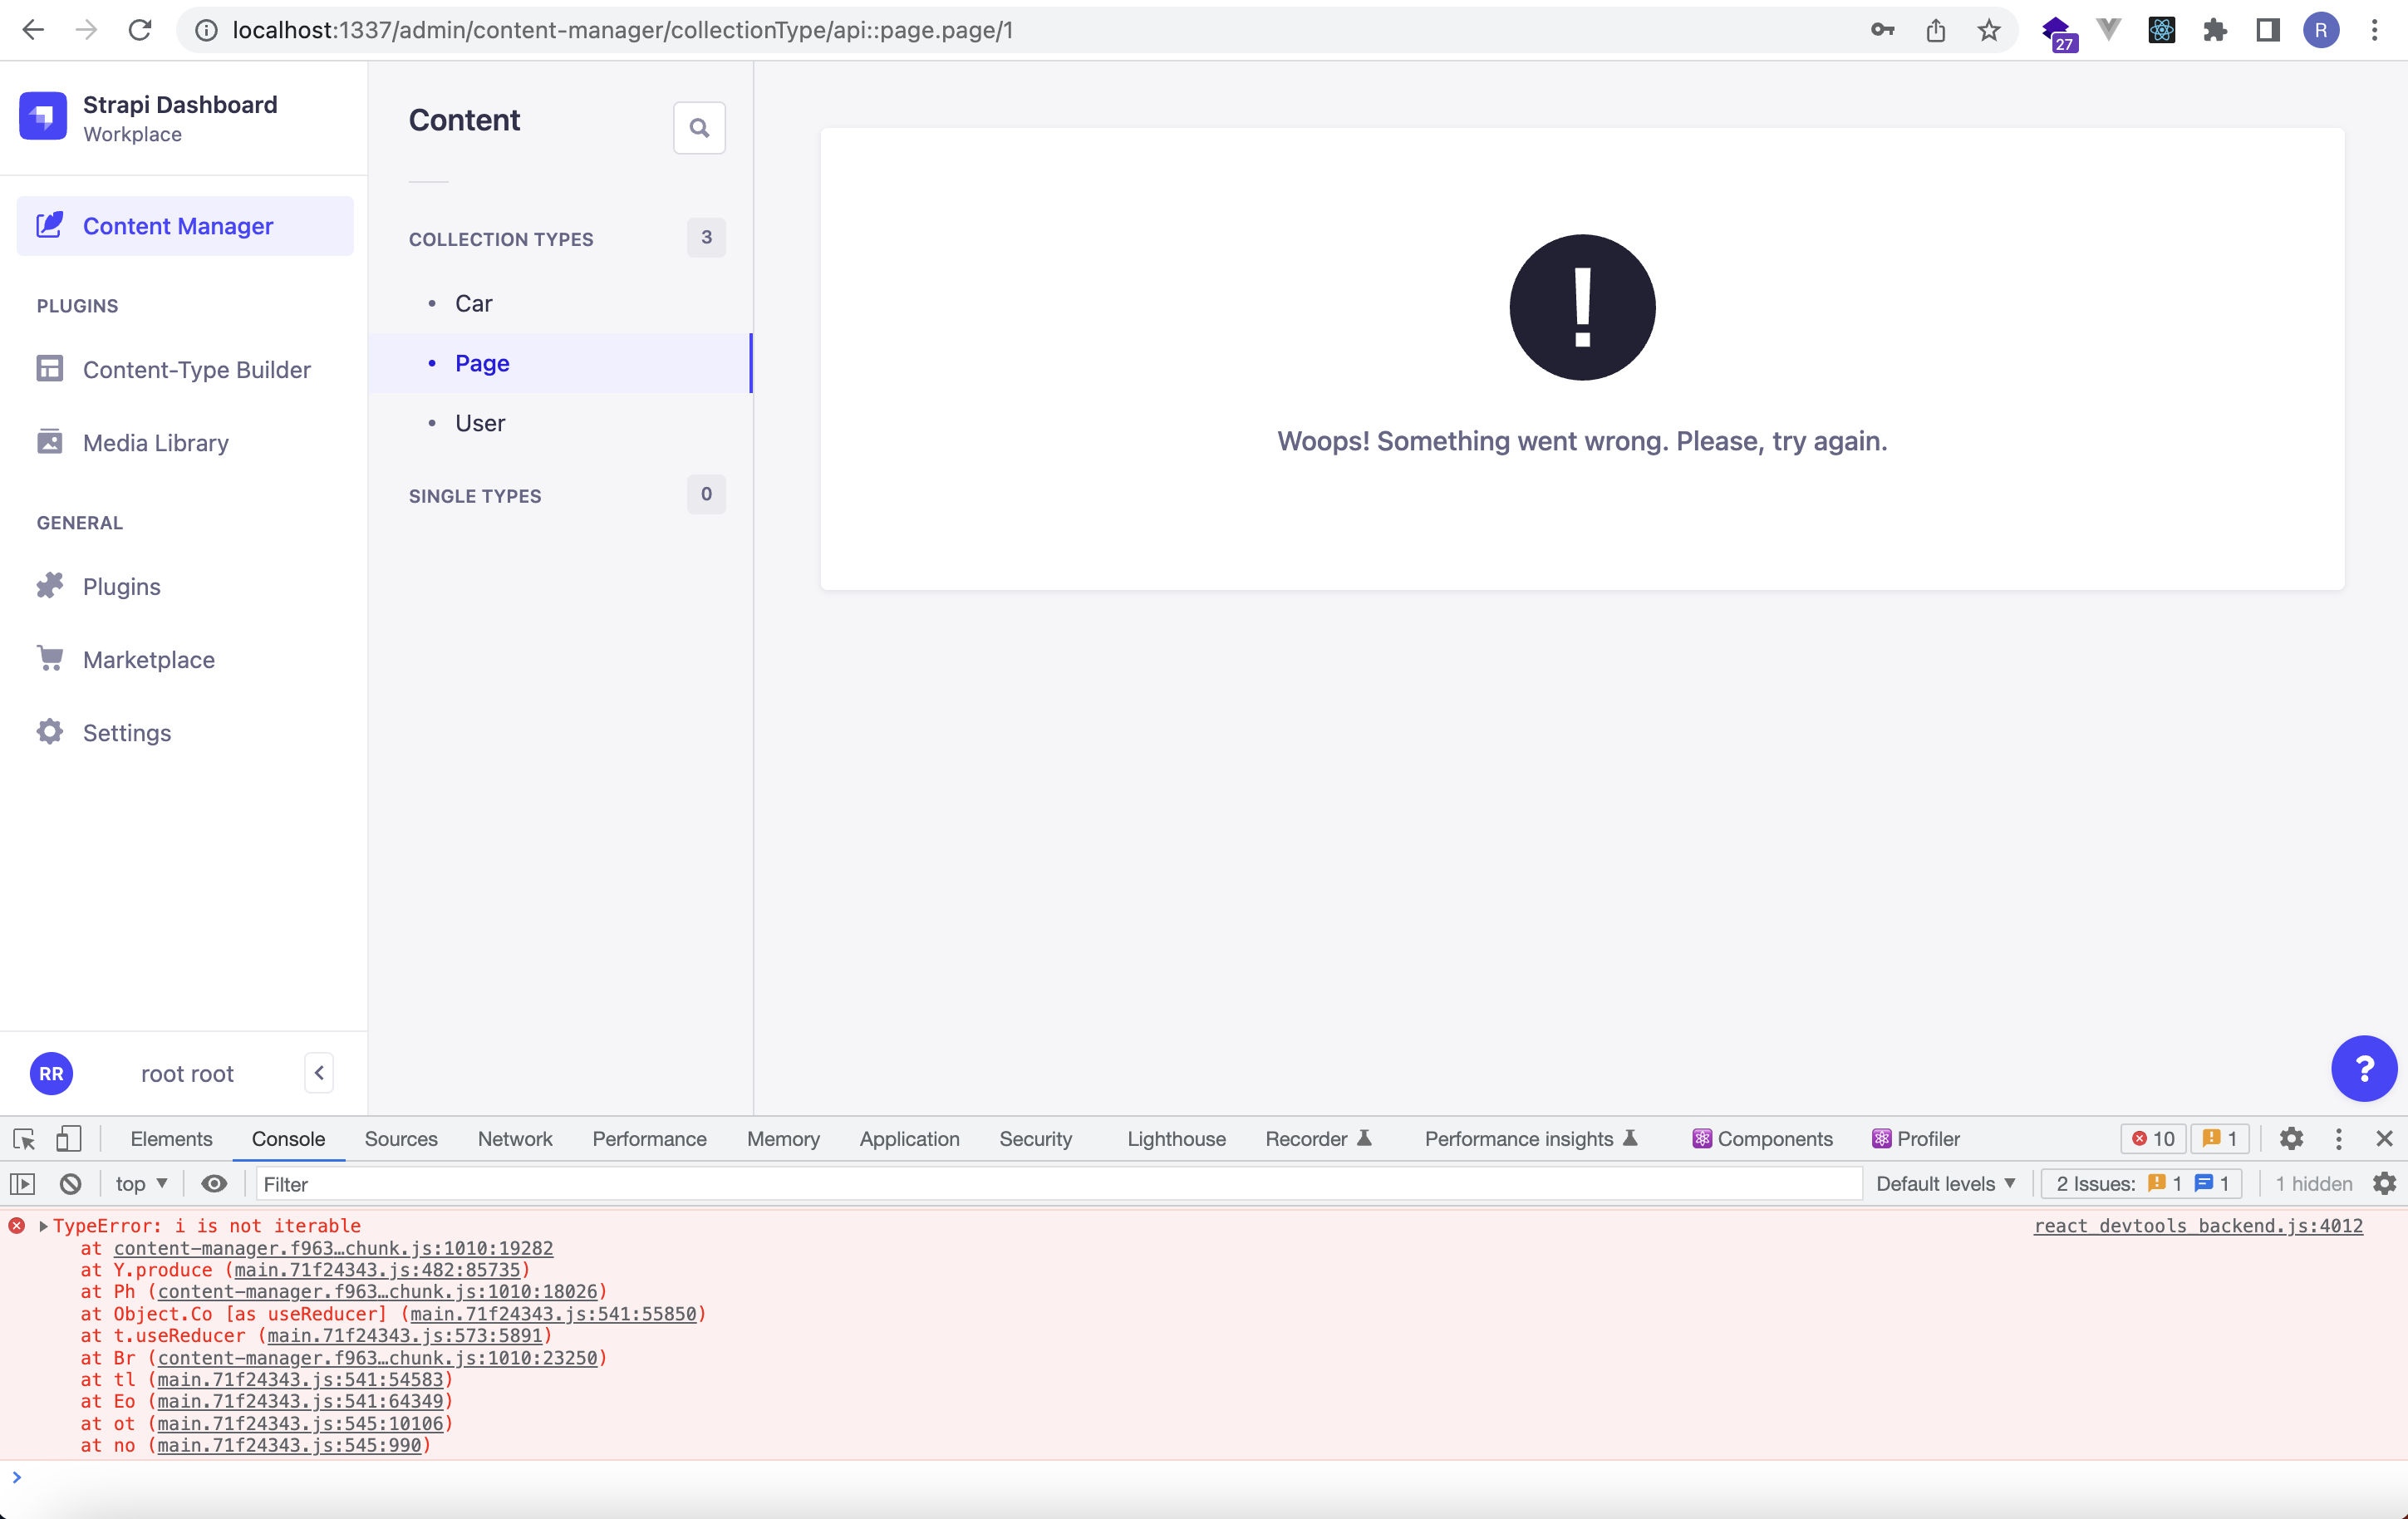
Task: Open the Media Library
Action: point(155,442)
